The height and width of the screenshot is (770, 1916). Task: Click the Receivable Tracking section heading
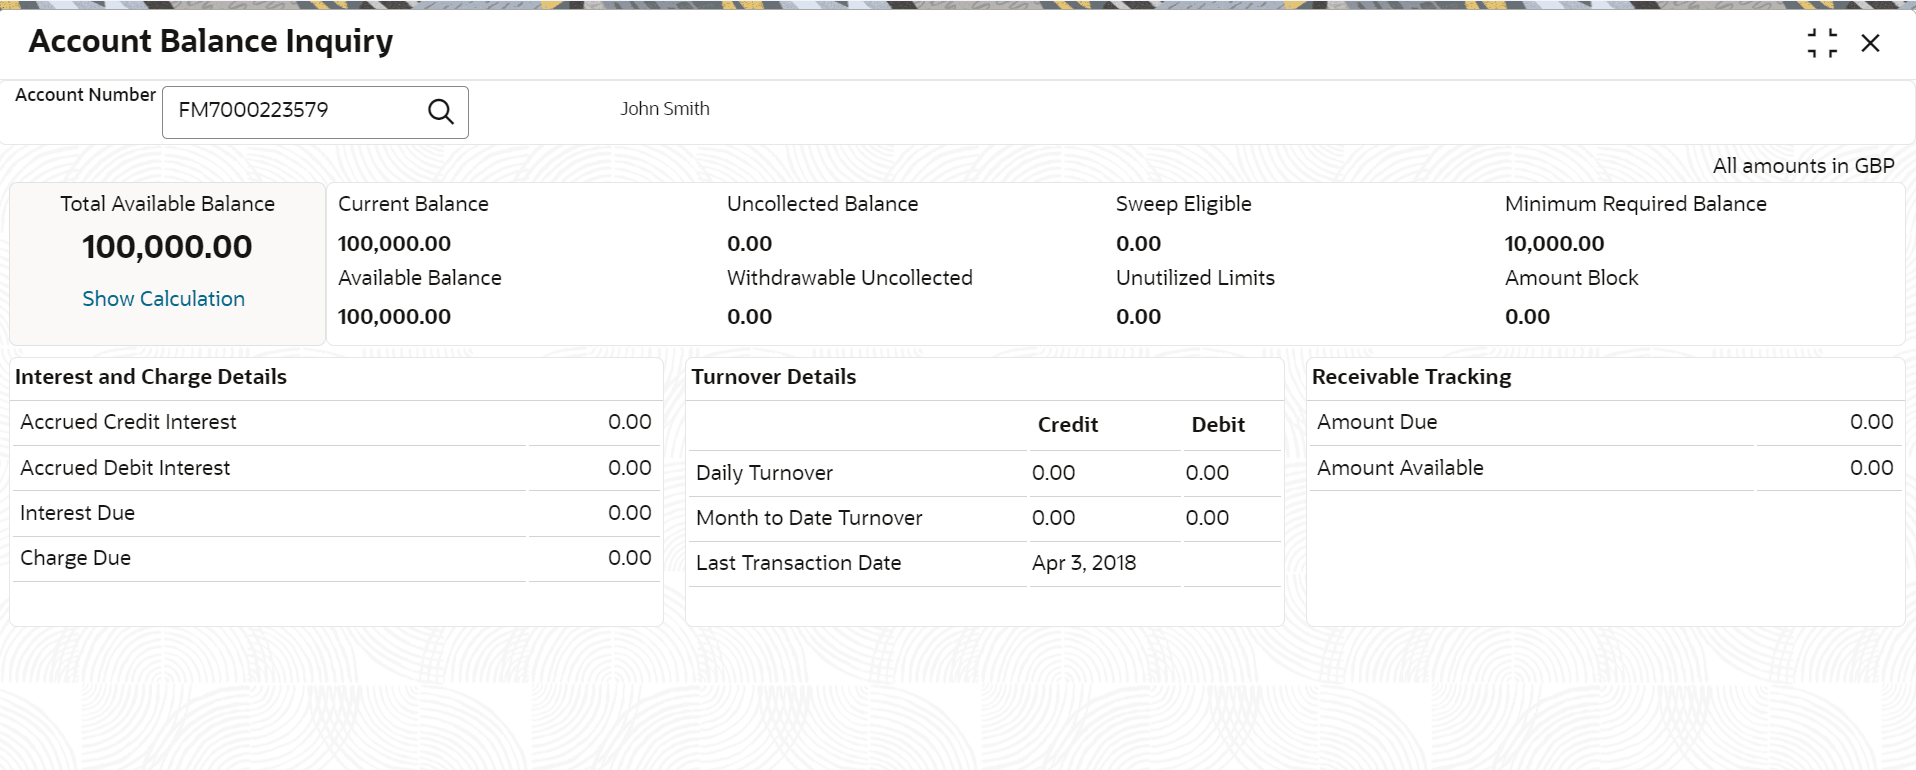(x=1411, y=377)
